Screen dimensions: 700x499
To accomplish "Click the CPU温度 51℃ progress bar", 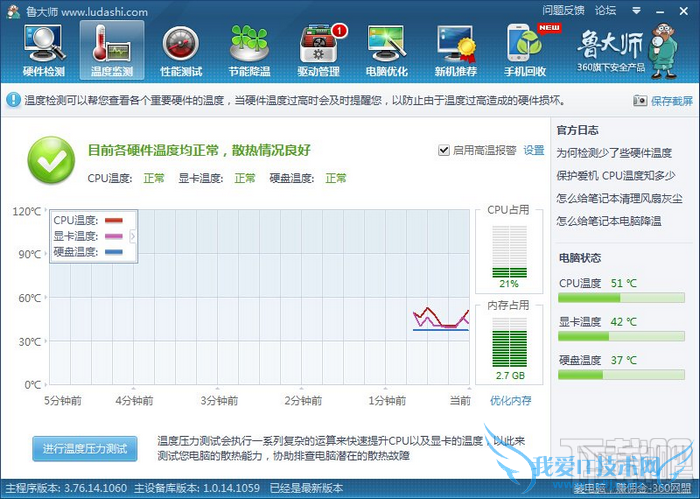I will [621, 298].
